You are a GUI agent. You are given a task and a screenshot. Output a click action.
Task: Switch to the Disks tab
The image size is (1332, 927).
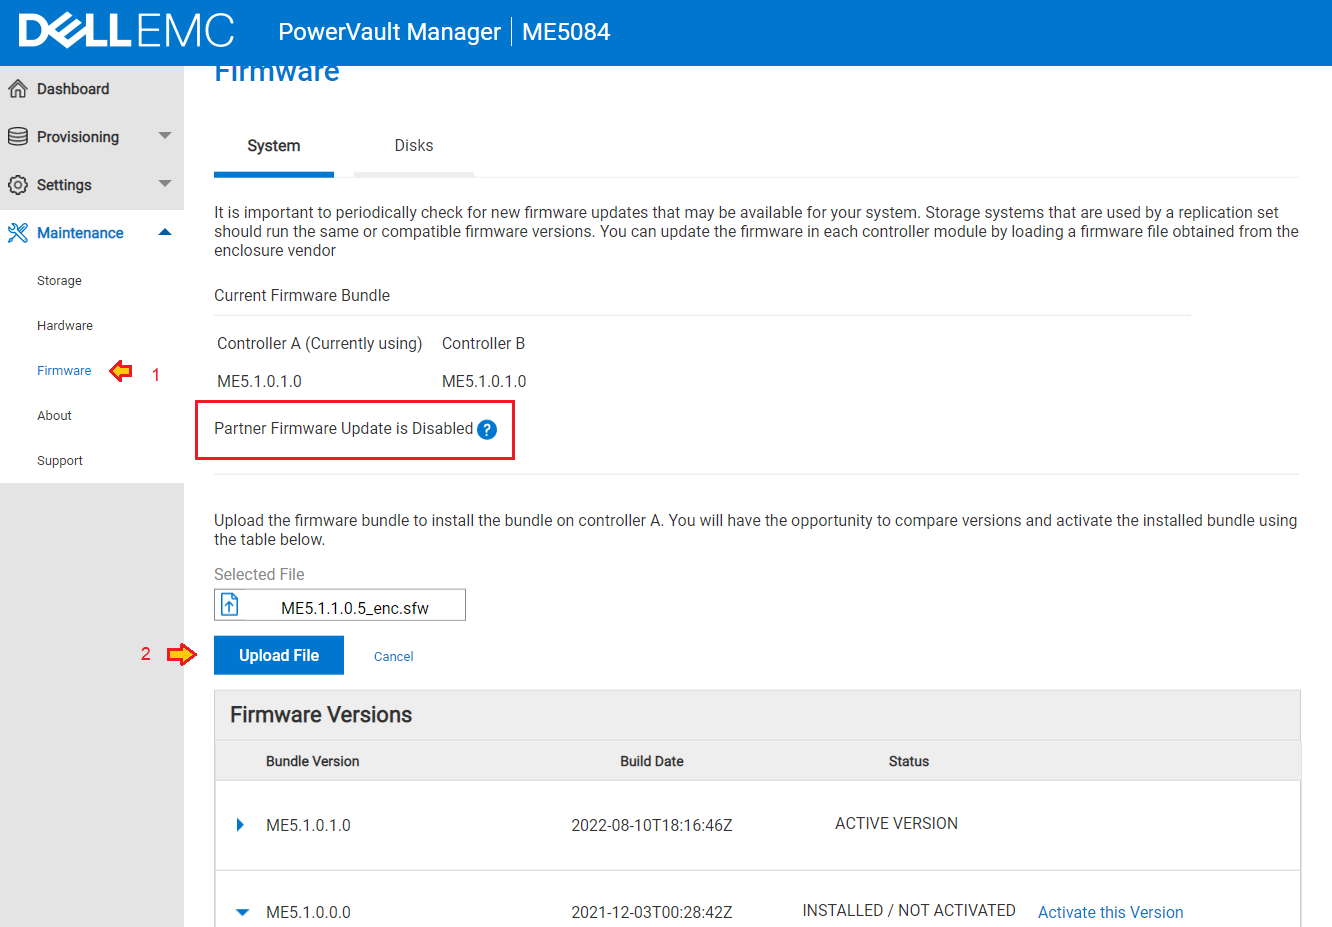pos(413,145)
